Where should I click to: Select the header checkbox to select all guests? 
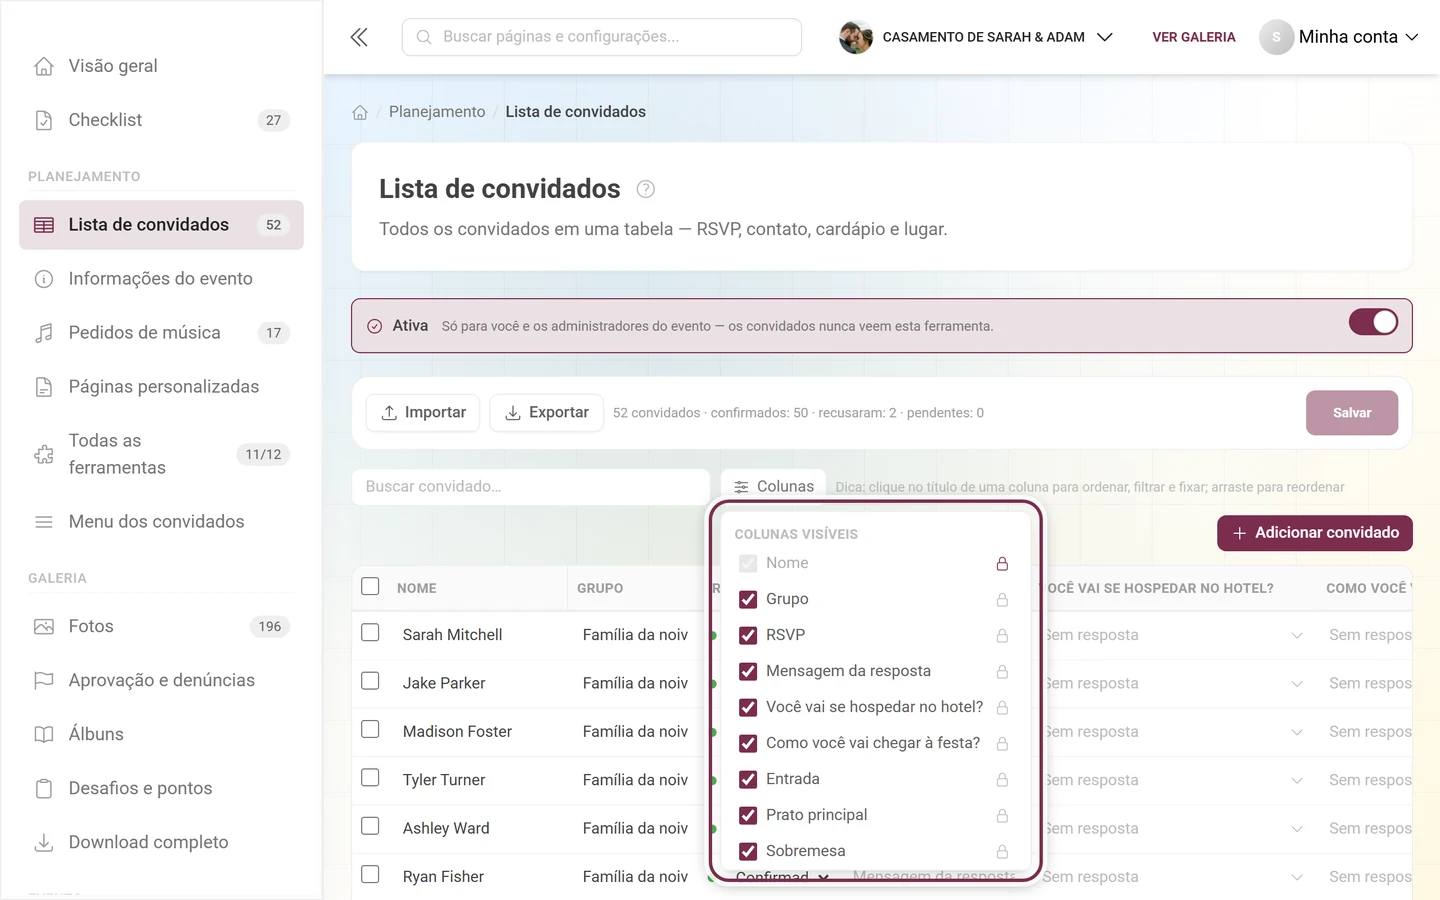(370, 587)
